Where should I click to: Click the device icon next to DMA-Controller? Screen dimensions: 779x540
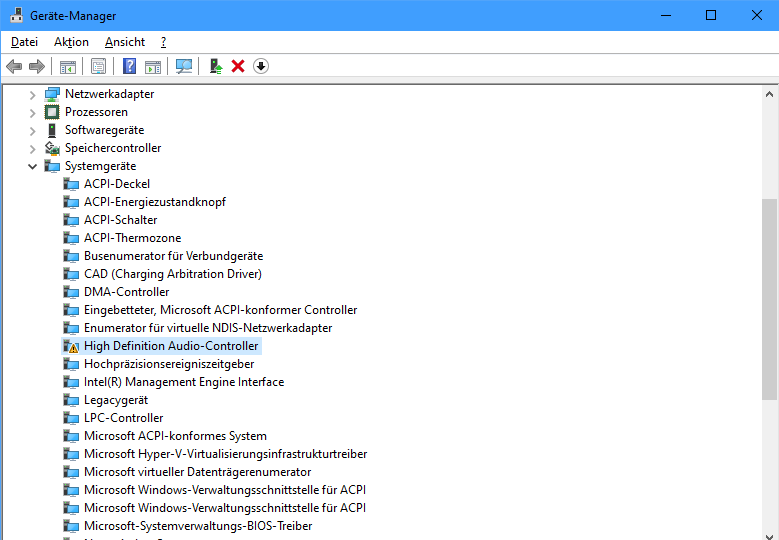click(x=71, y=292)
